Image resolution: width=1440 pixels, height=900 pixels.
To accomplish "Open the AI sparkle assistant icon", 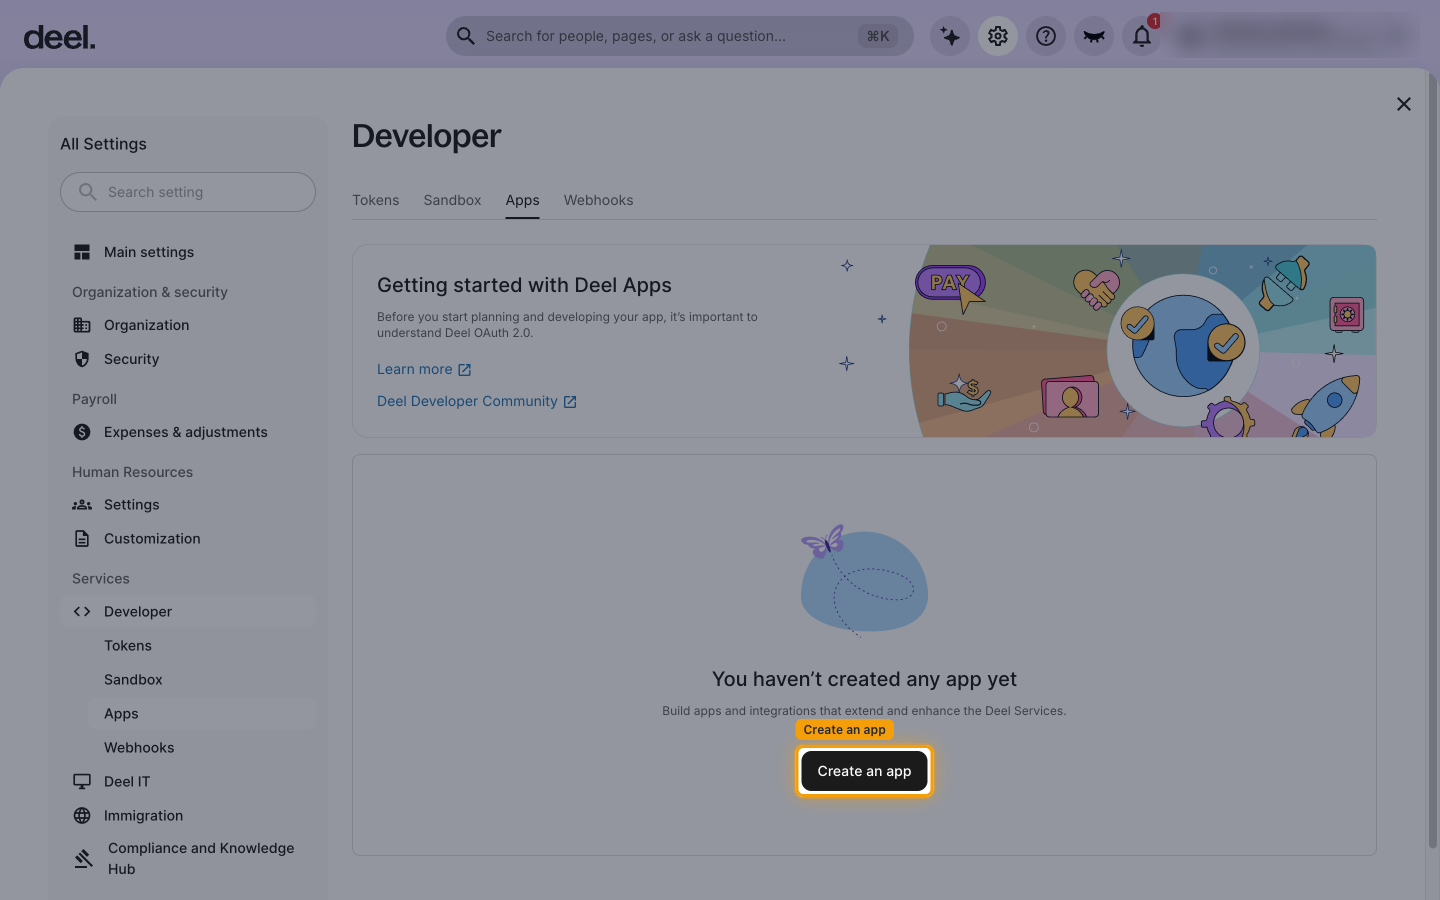I will 950,36.
